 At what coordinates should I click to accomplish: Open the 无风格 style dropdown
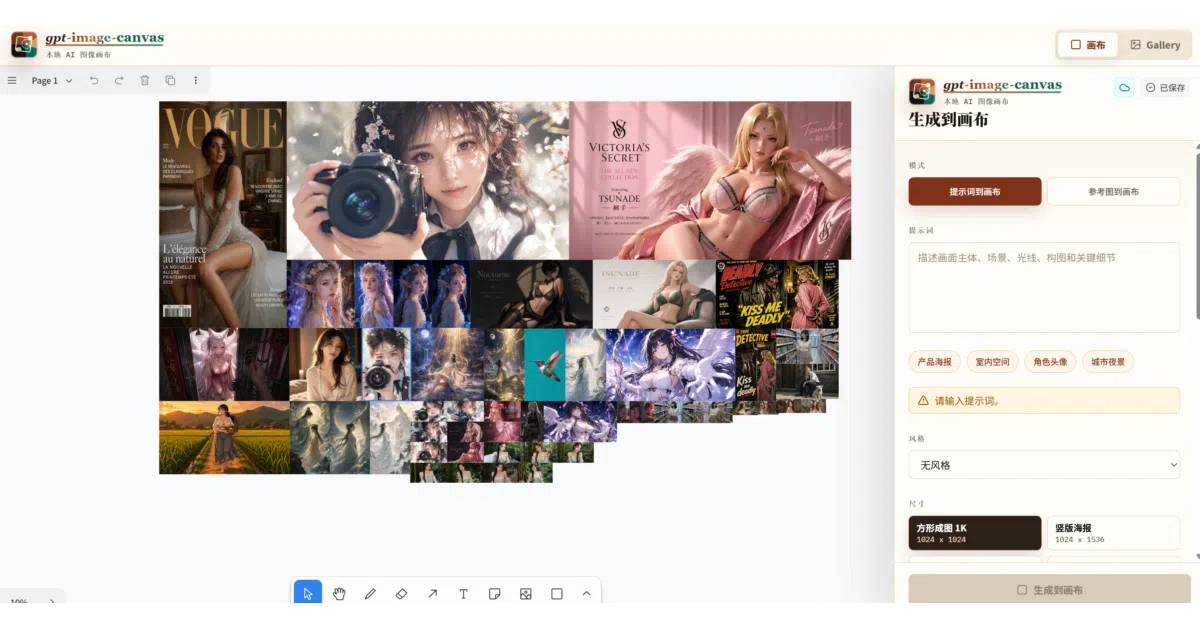(x=1044, y=465)
